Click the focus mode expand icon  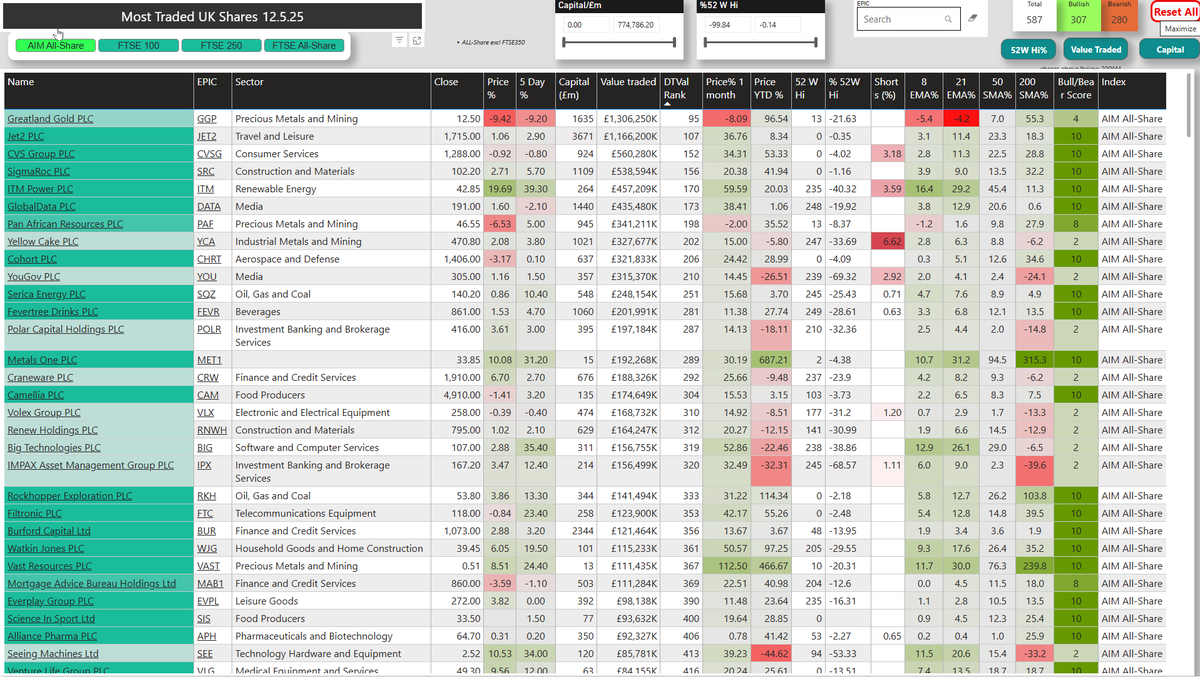pyautogui.click(x=417, y=40)
